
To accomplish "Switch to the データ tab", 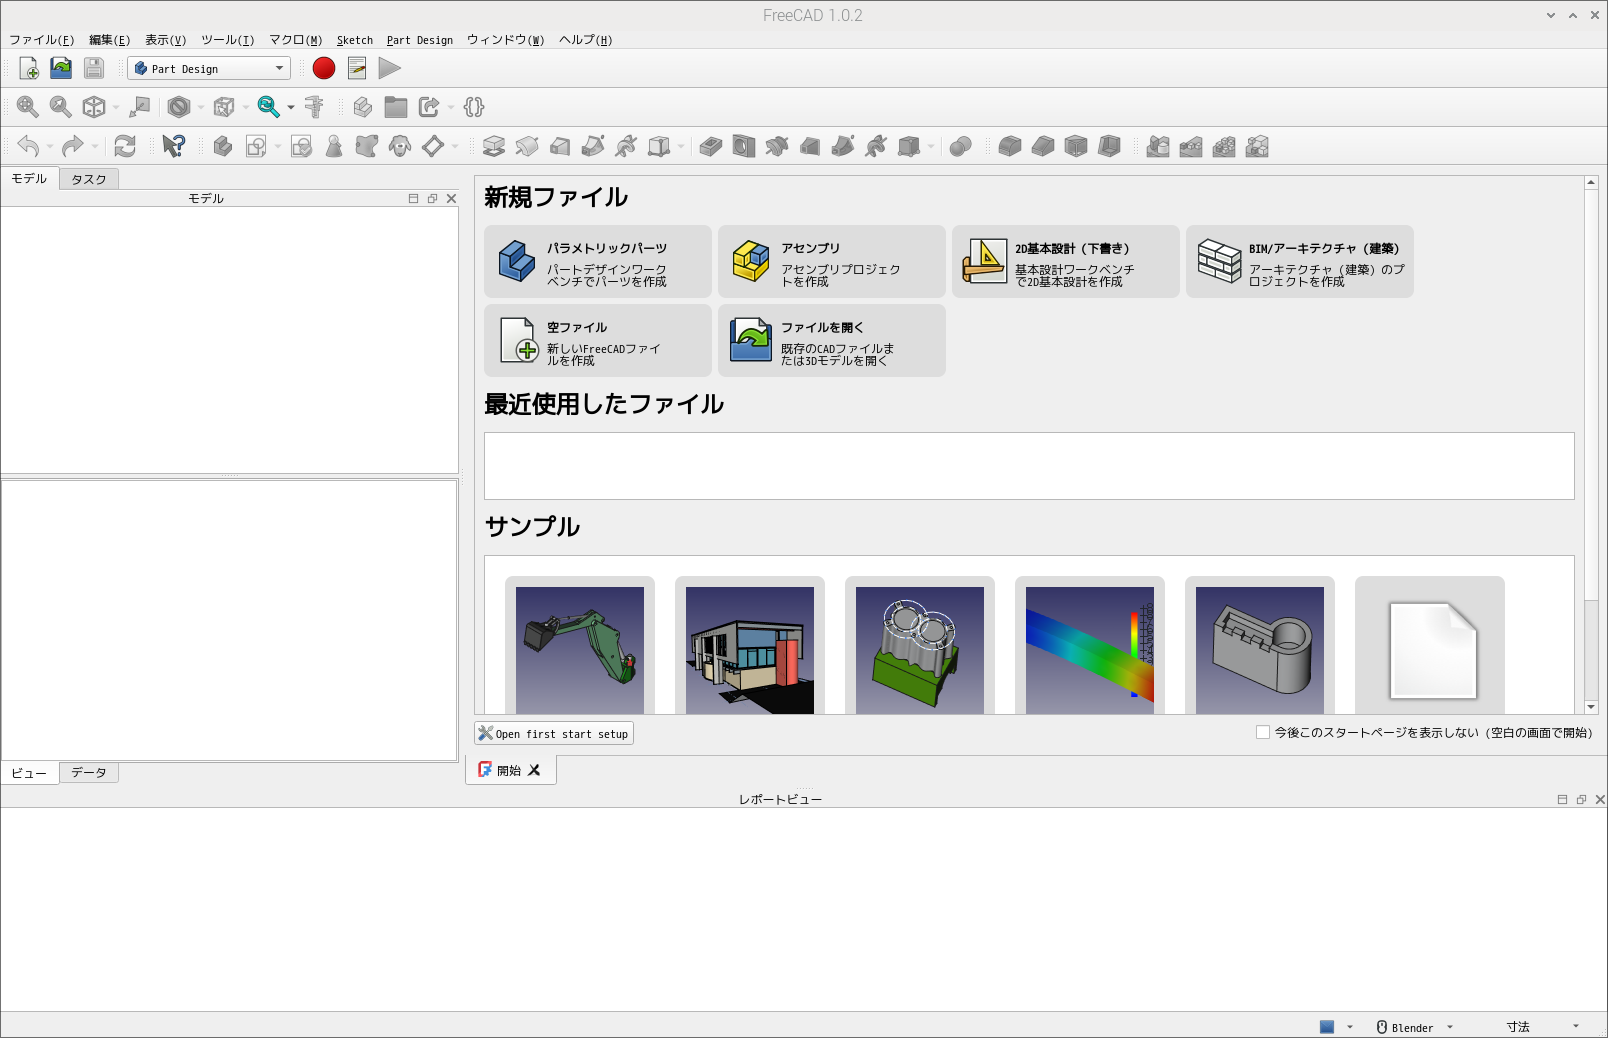I will click(89, 772).
